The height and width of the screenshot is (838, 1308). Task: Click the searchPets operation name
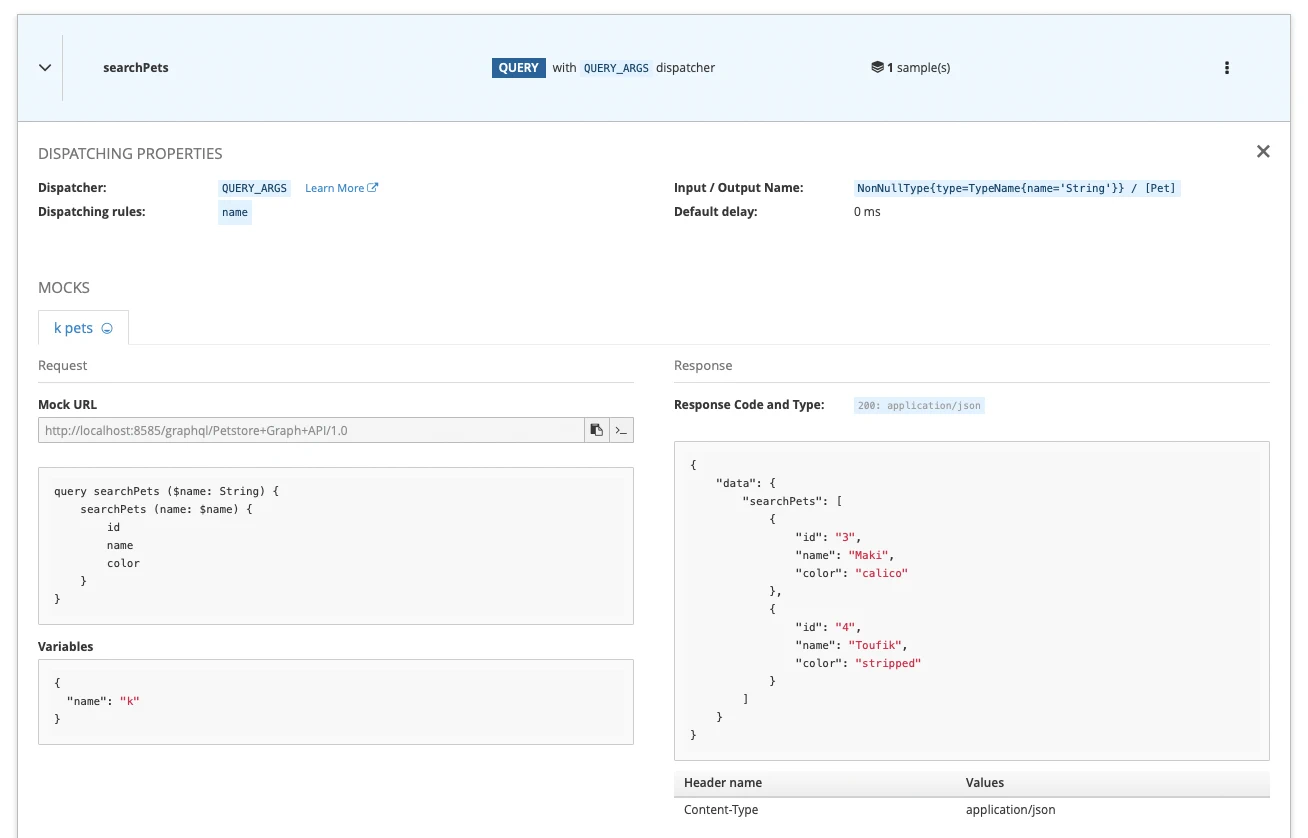[136, 68]
